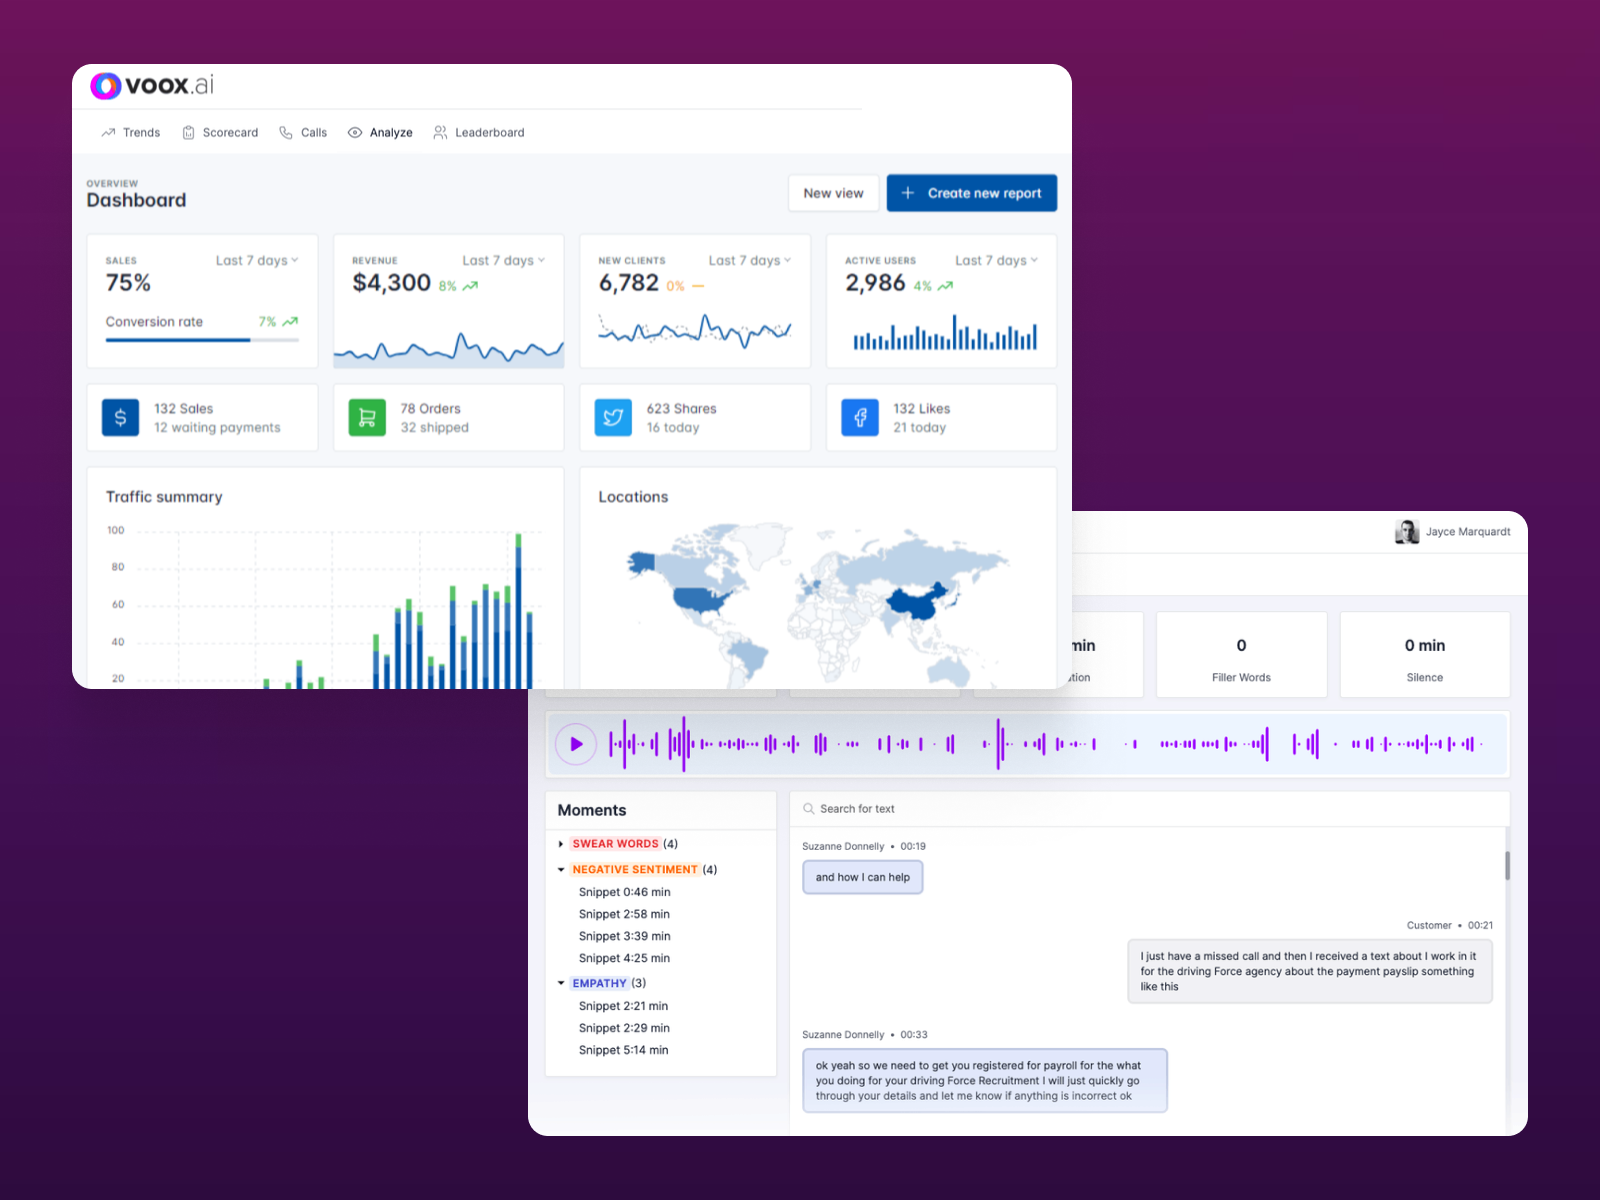Click the voox.ai logo icon
This screenshot has height=1200, width=1600.
(x=106, y=86)
